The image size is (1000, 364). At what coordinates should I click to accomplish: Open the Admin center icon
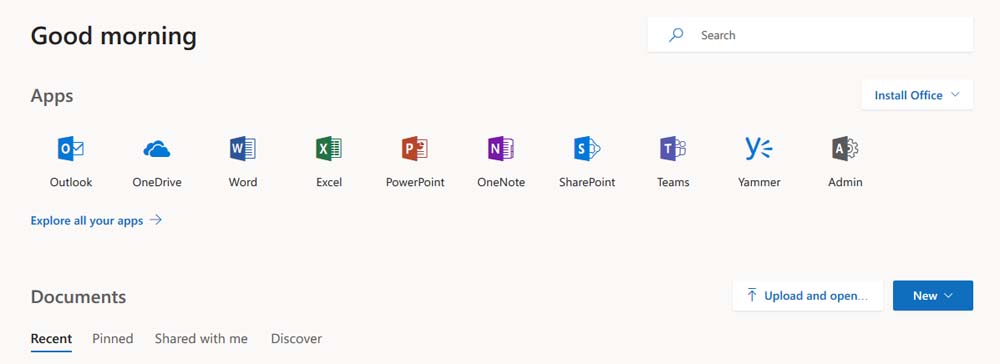tap(845, 149)
